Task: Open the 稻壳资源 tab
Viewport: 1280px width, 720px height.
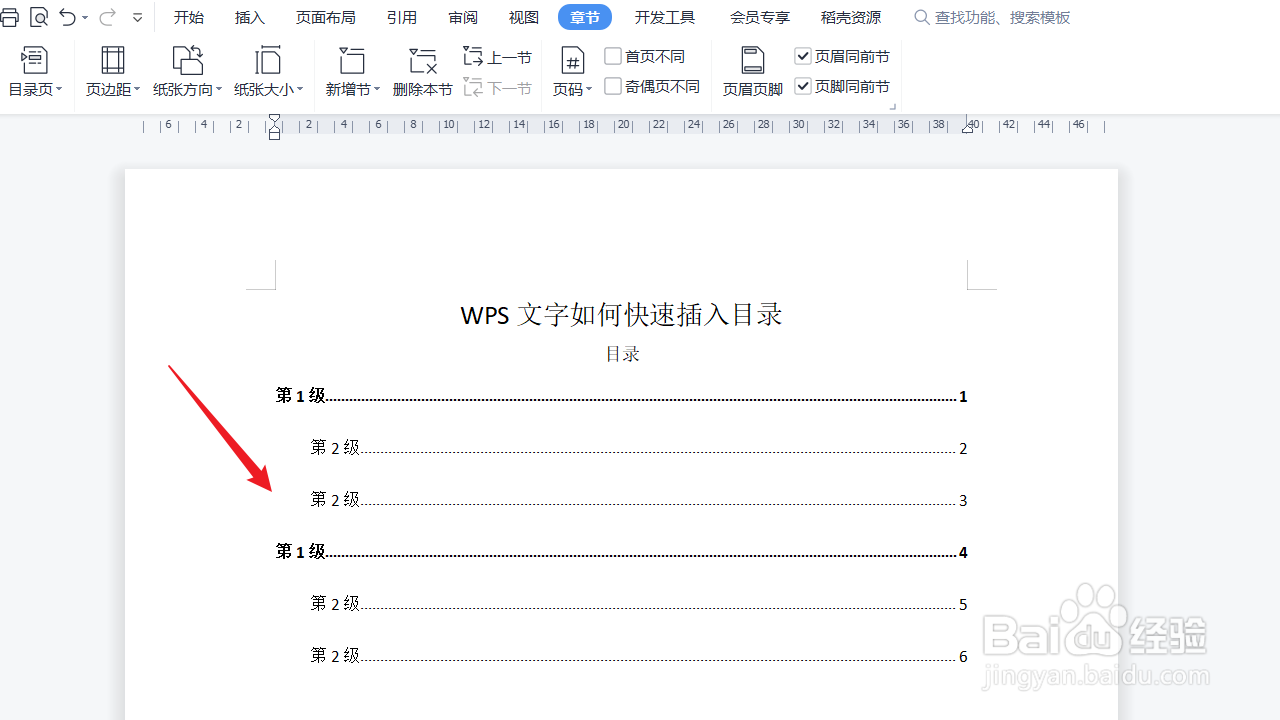Action: (851, 18)
